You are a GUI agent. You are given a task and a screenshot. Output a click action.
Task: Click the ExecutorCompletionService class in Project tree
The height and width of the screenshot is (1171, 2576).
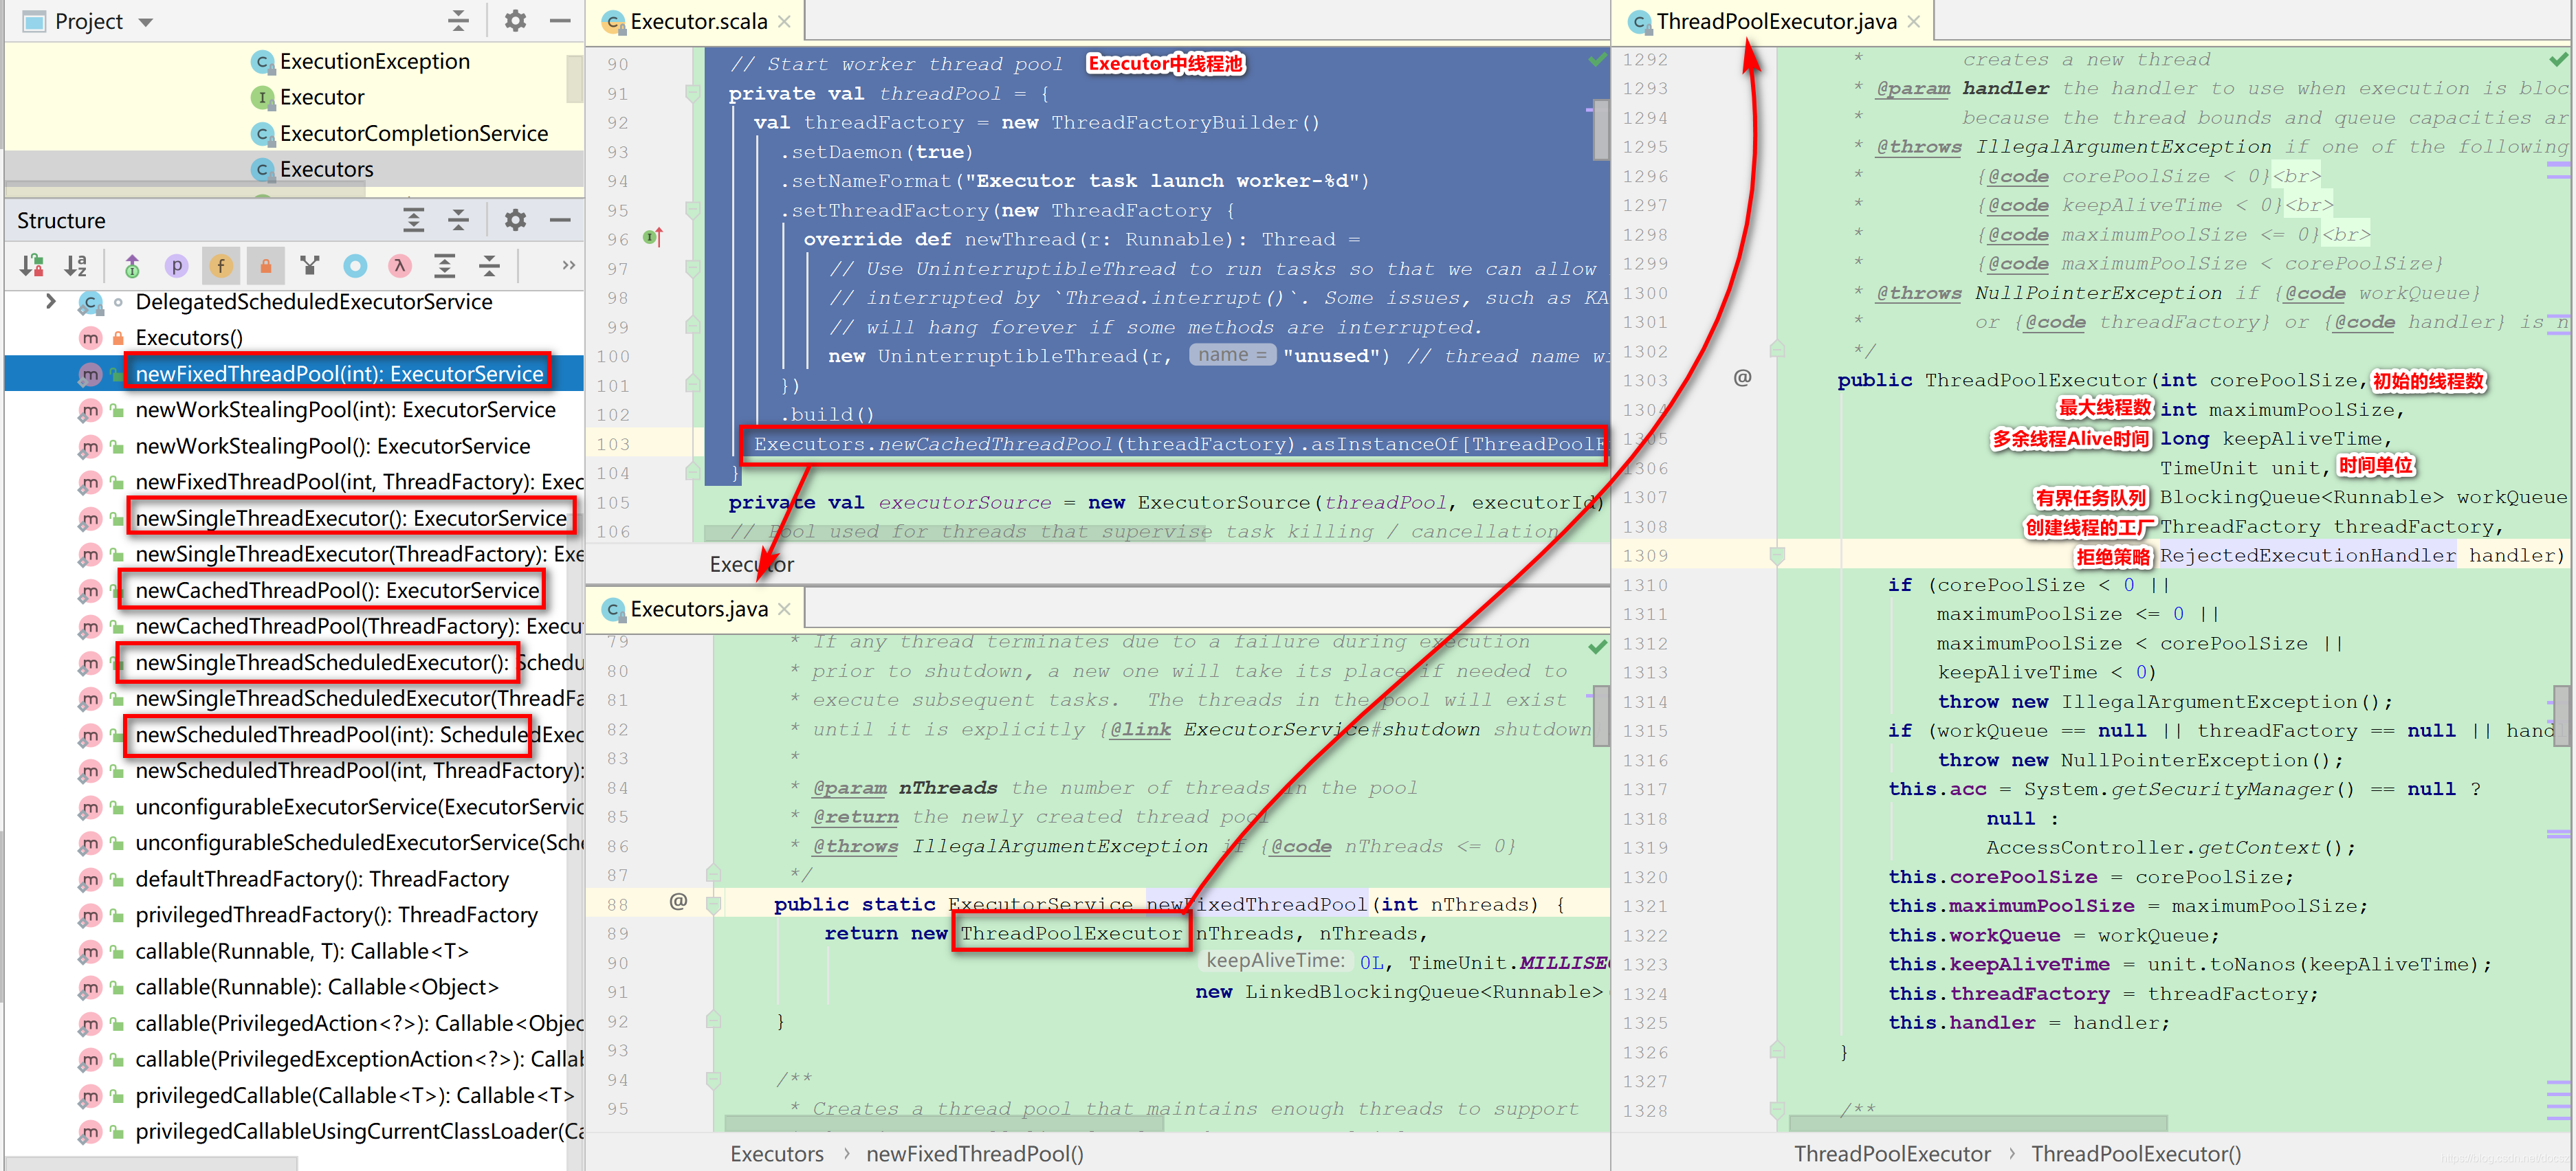coord(413,133)
